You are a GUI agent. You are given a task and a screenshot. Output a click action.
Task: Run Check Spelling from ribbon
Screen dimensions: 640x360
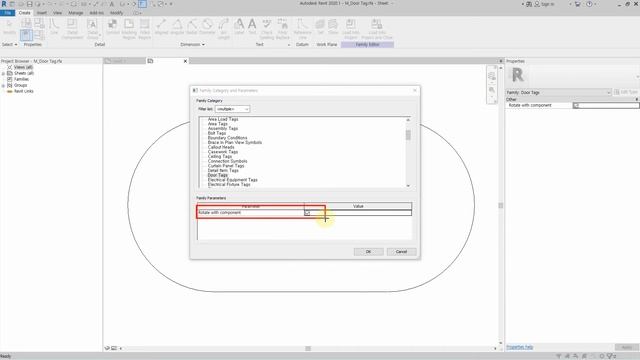(267, 29)
